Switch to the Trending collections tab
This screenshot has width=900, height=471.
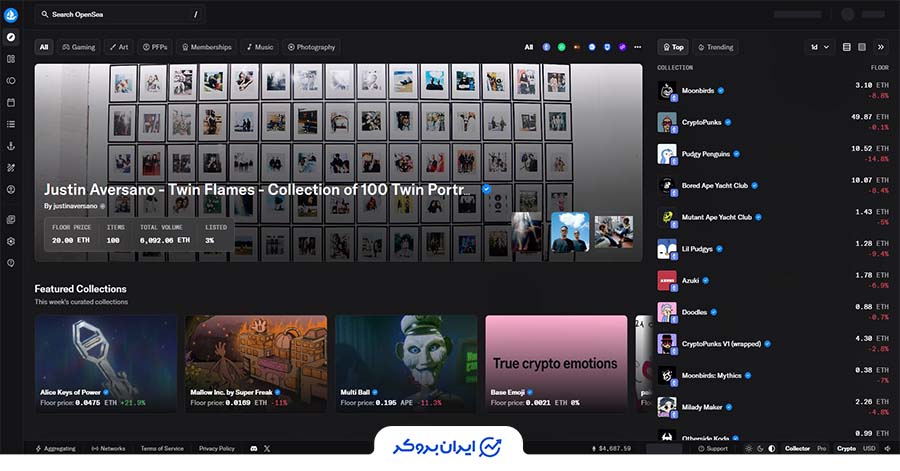pyautogui.click(x=715, y=47)
